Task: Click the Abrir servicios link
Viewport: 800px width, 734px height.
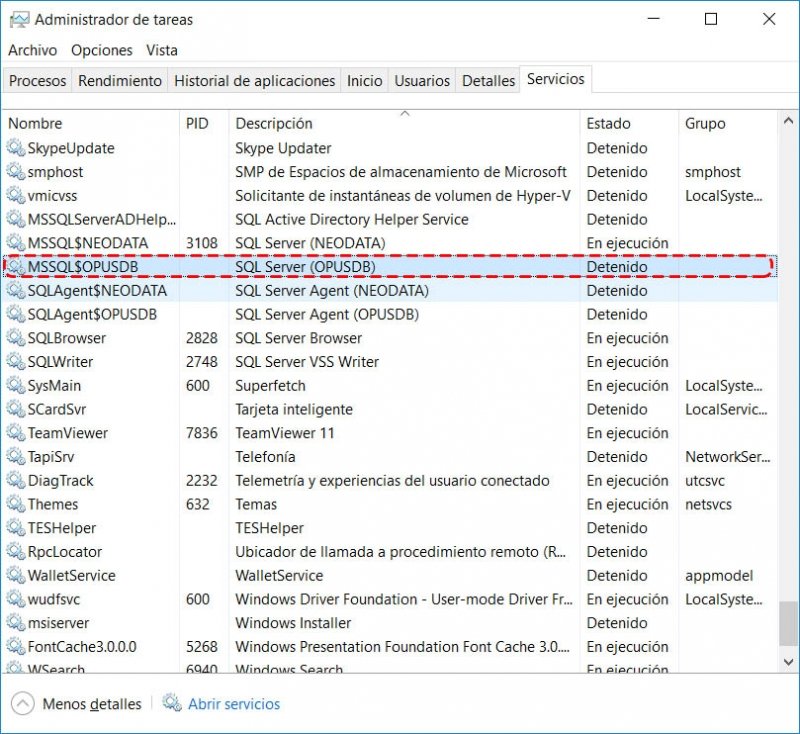Action: (234, 704)
